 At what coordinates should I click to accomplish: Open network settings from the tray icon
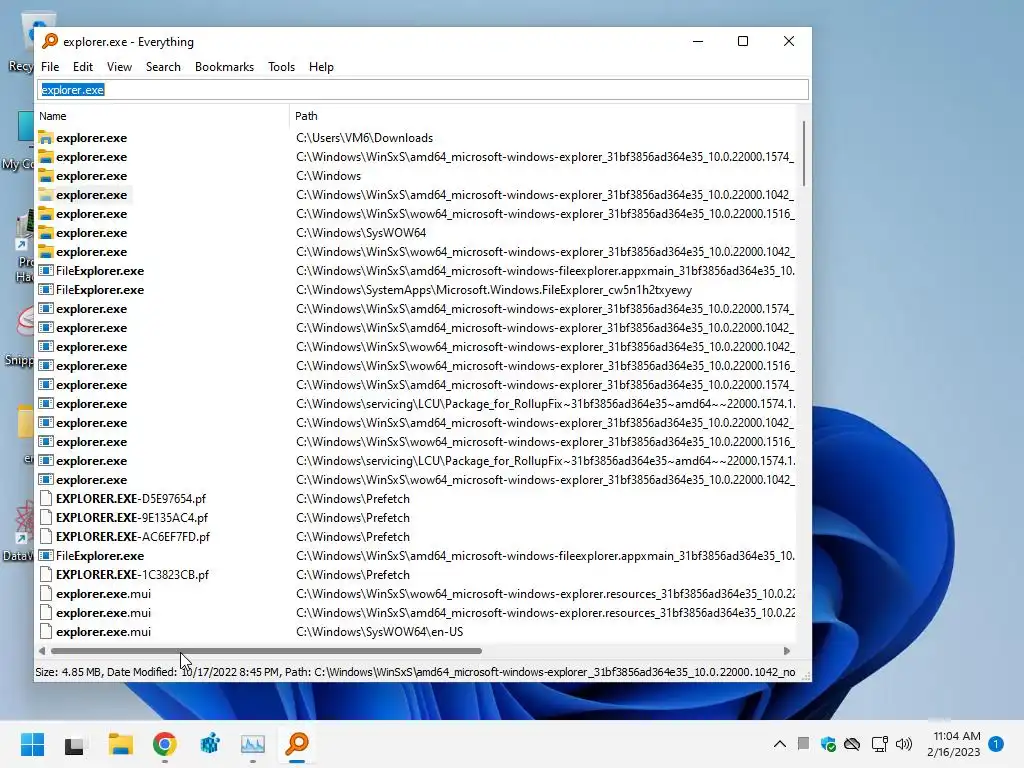tap(880, 744)
